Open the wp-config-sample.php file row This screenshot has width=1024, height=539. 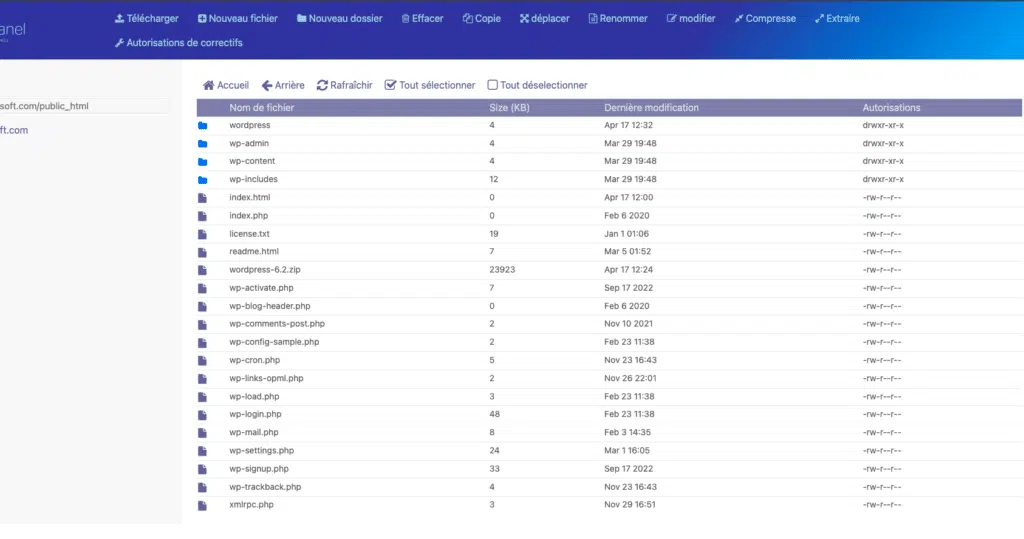[609, 342]
